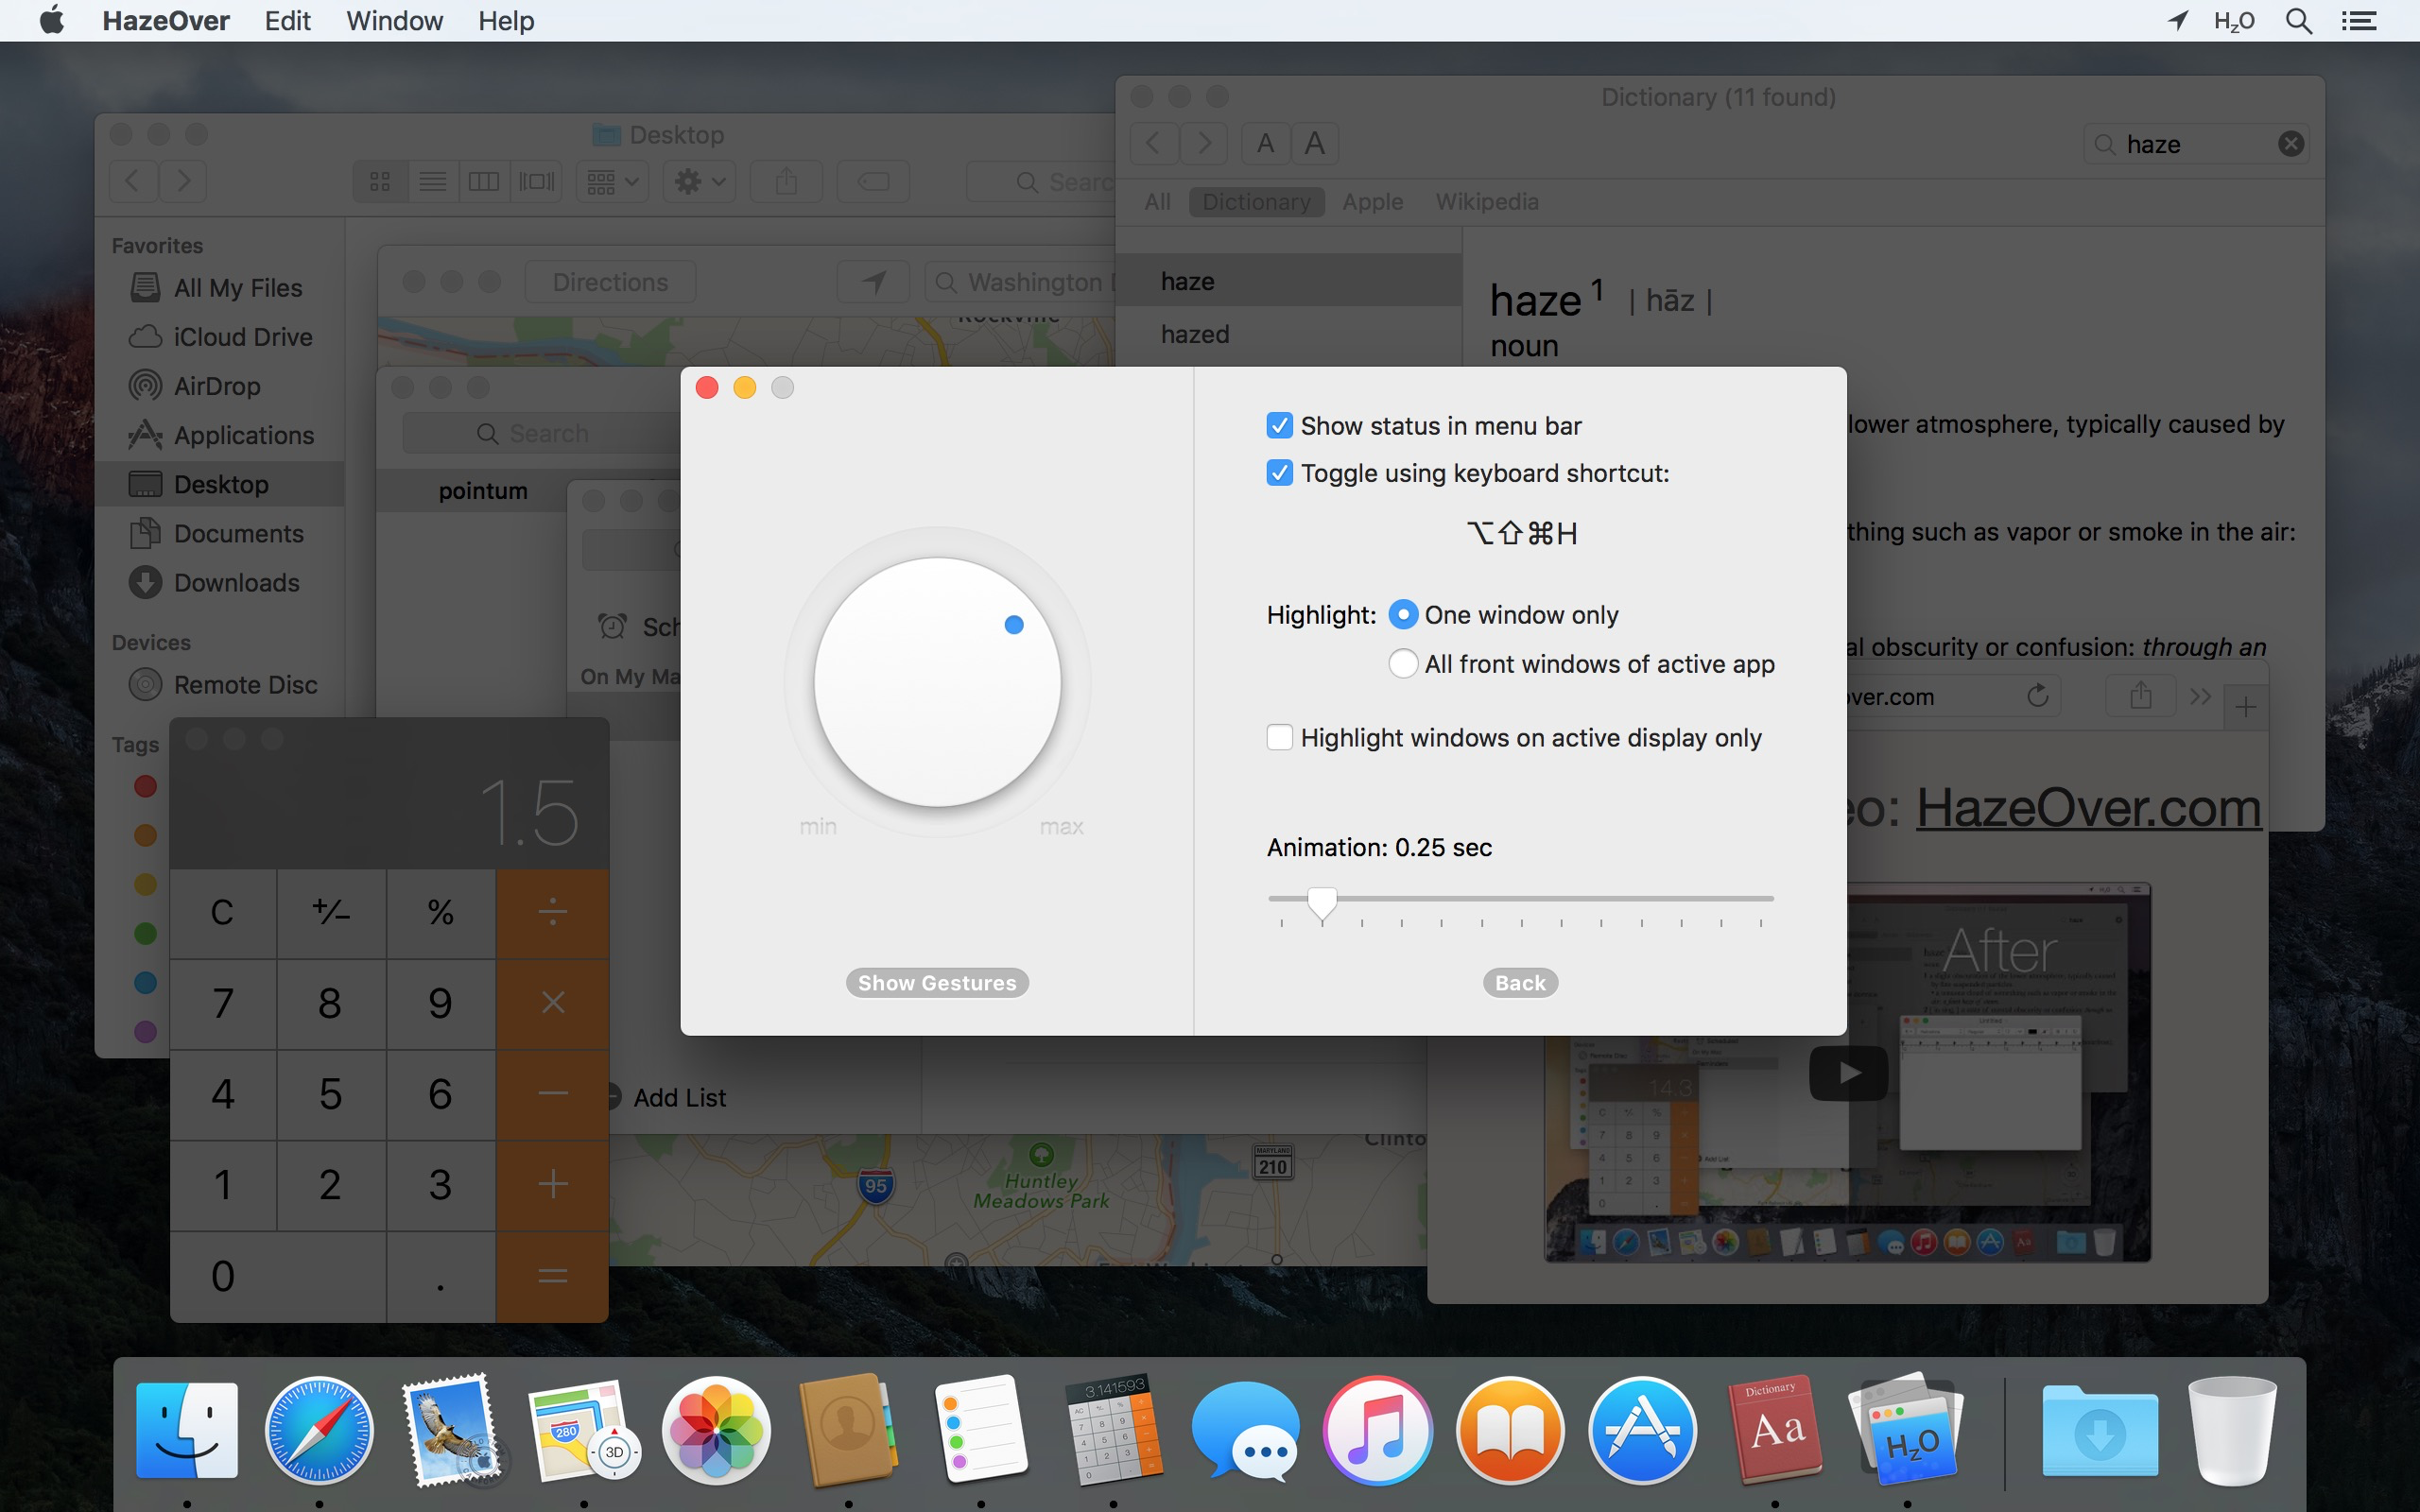Viewport: 2420px width, 1512px height.
Task: Enable Highlight windows on active display only
Action: 1279,737
